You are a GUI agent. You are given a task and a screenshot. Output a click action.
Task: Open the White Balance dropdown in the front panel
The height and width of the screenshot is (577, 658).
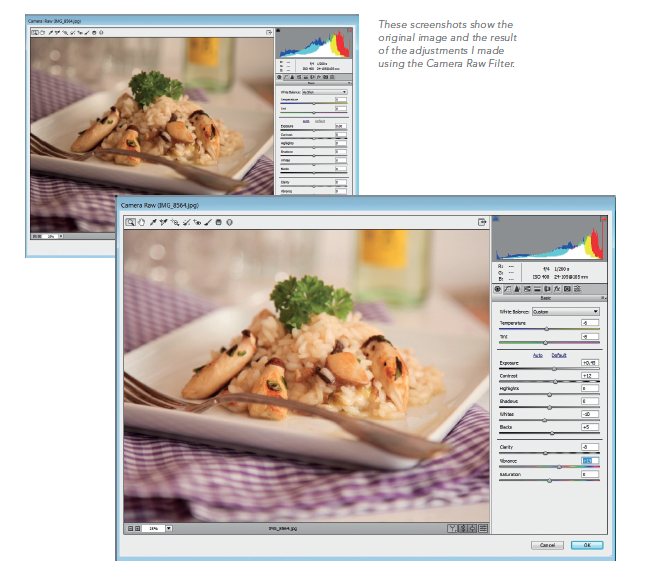click(564, 311)
